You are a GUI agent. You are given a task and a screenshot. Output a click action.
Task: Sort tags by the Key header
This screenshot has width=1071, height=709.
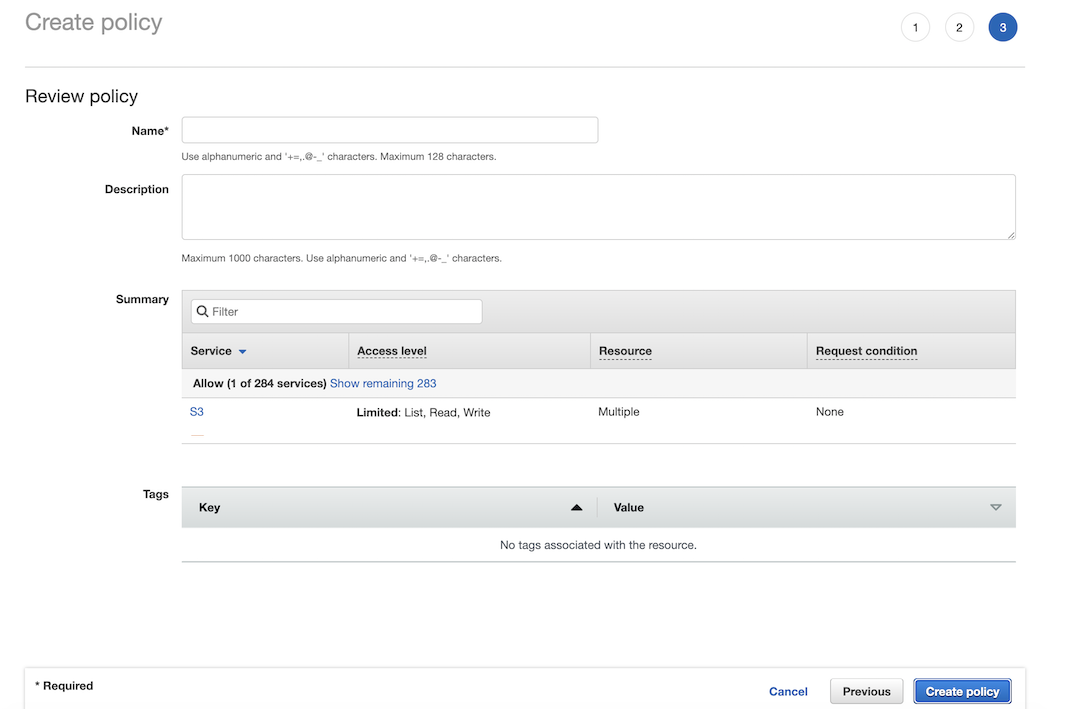point(210,508)
